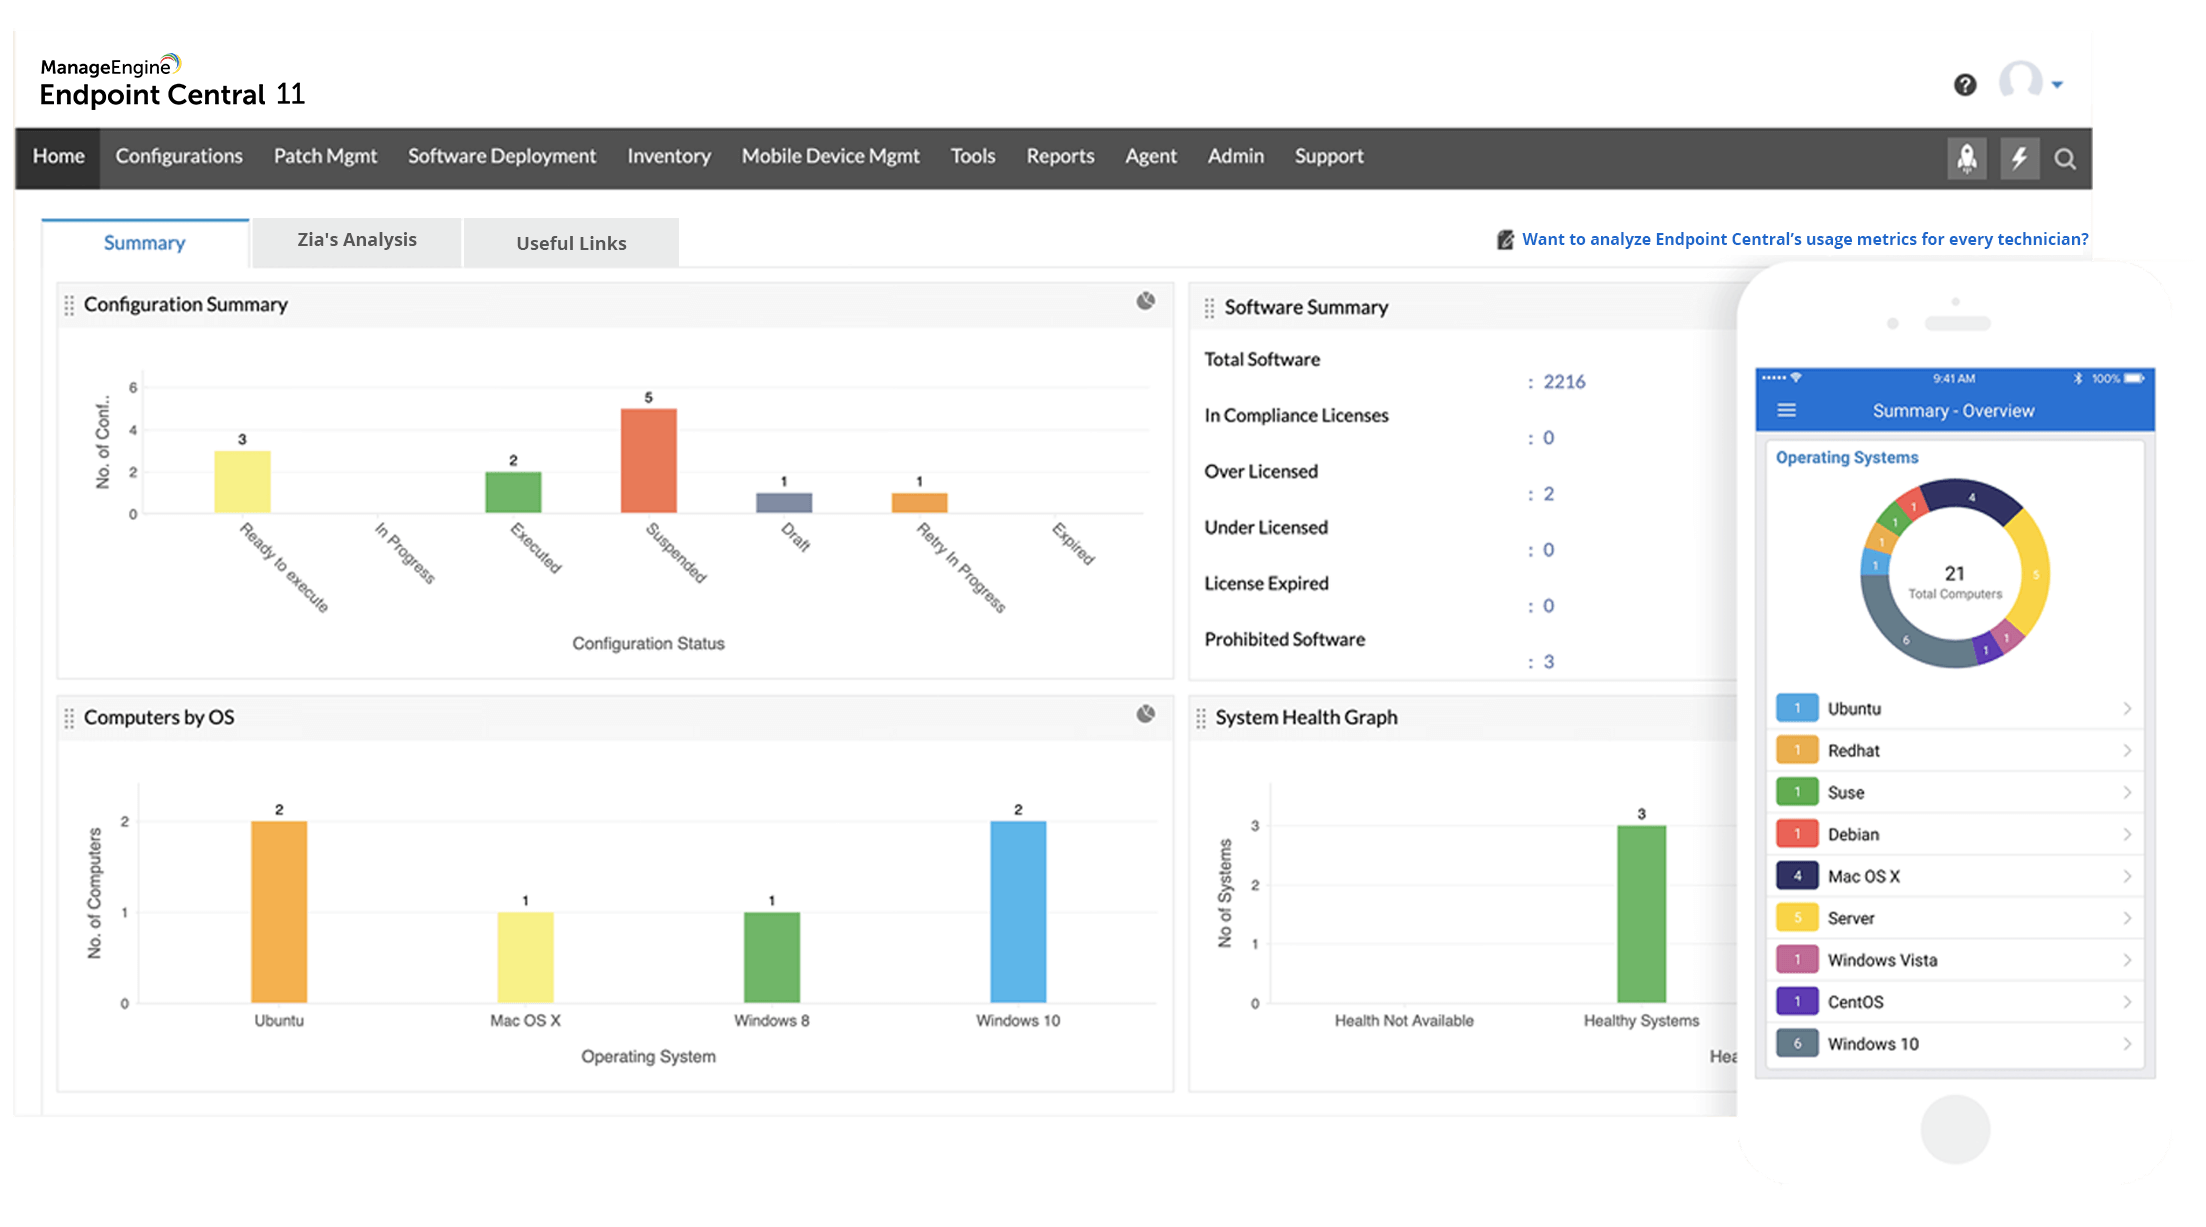This screenshot has height=1227, width=2206.
Task: Click the mobile Summary Overview menu icon
Action: [1790, 410]
